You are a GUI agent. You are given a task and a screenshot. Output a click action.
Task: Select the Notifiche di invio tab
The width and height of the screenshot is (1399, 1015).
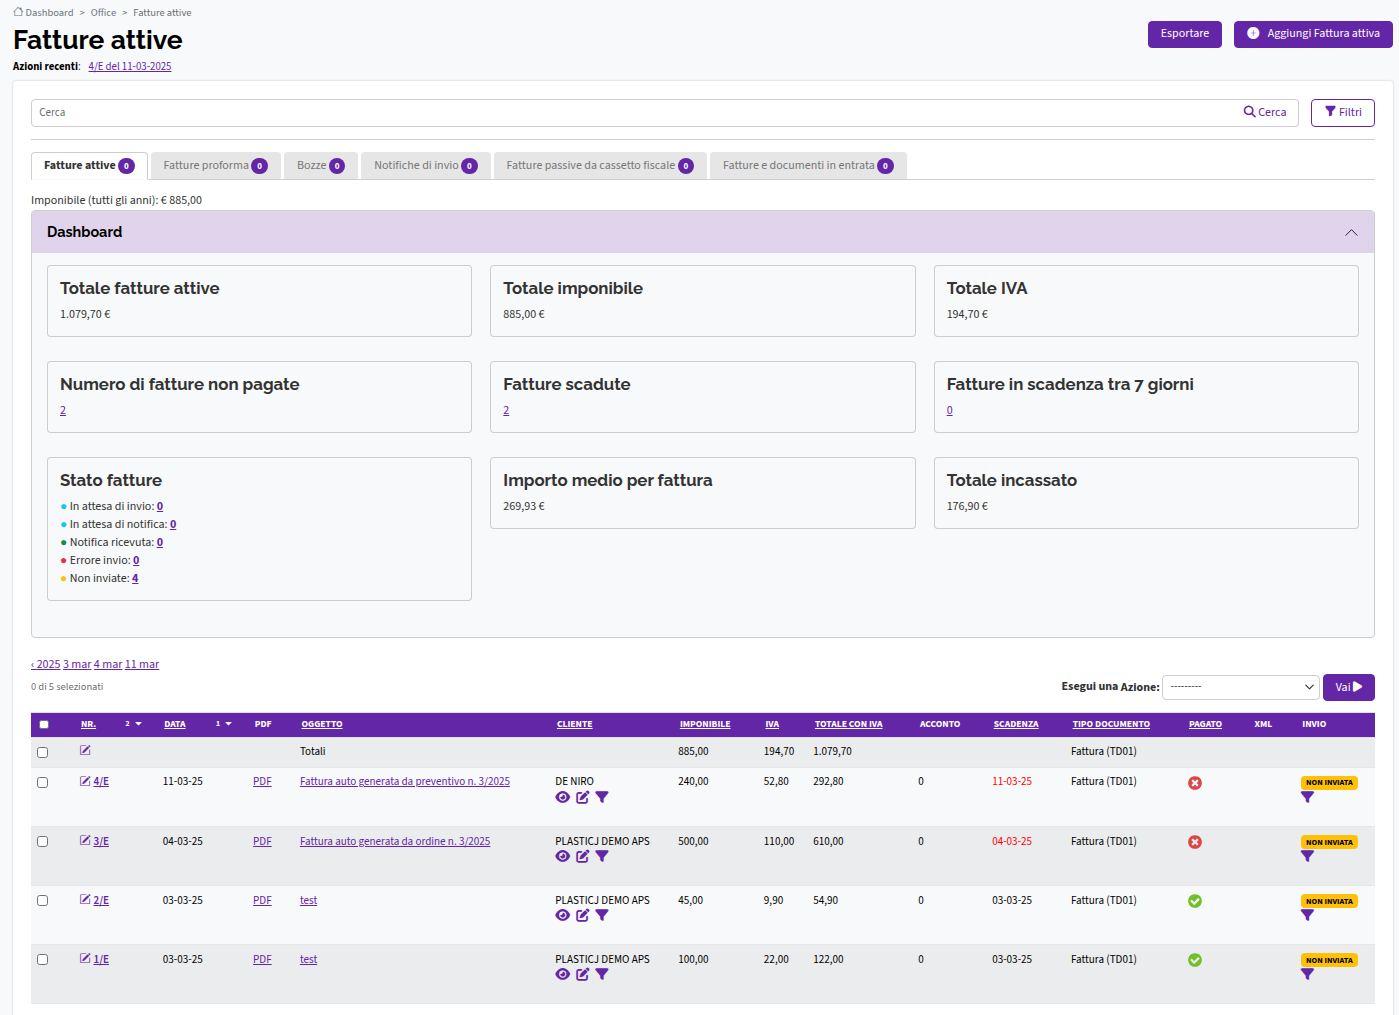tap(425, 166)
